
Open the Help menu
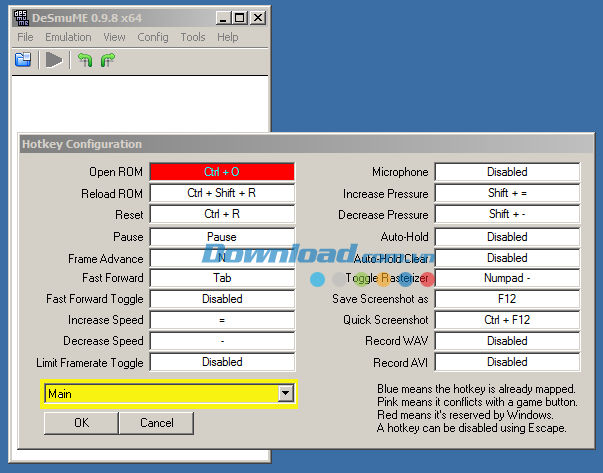point(228,37)
